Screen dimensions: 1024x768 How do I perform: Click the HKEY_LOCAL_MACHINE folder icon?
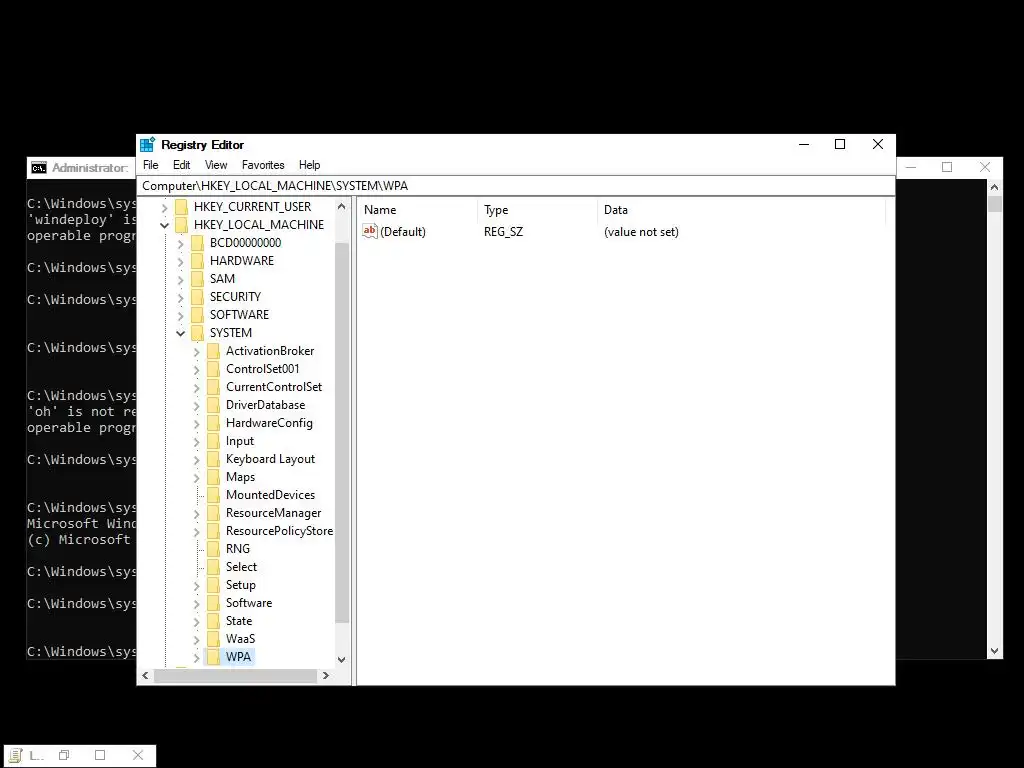pos(182,225)
